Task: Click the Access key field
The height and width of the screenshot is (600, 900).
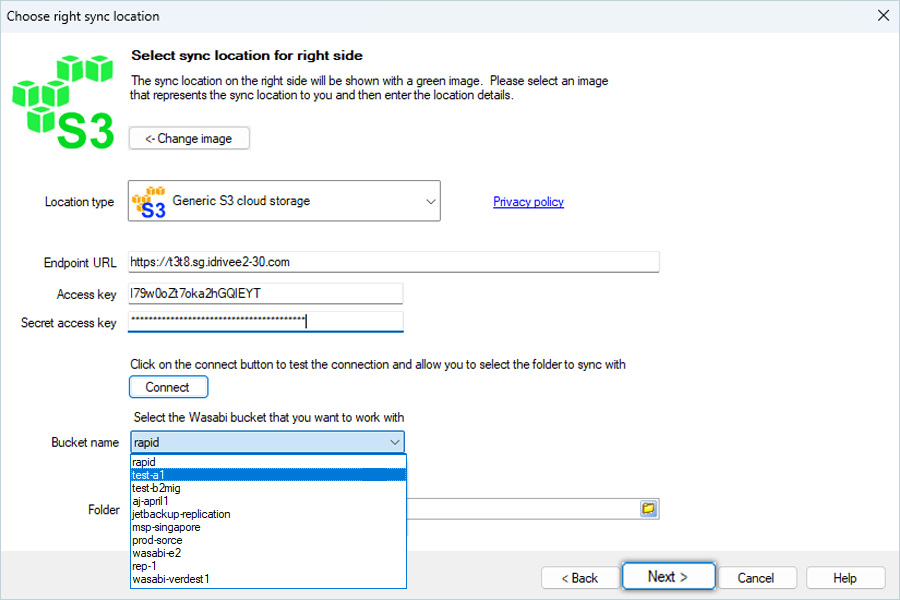Action: pyautogui.click(x=265, y=293)
